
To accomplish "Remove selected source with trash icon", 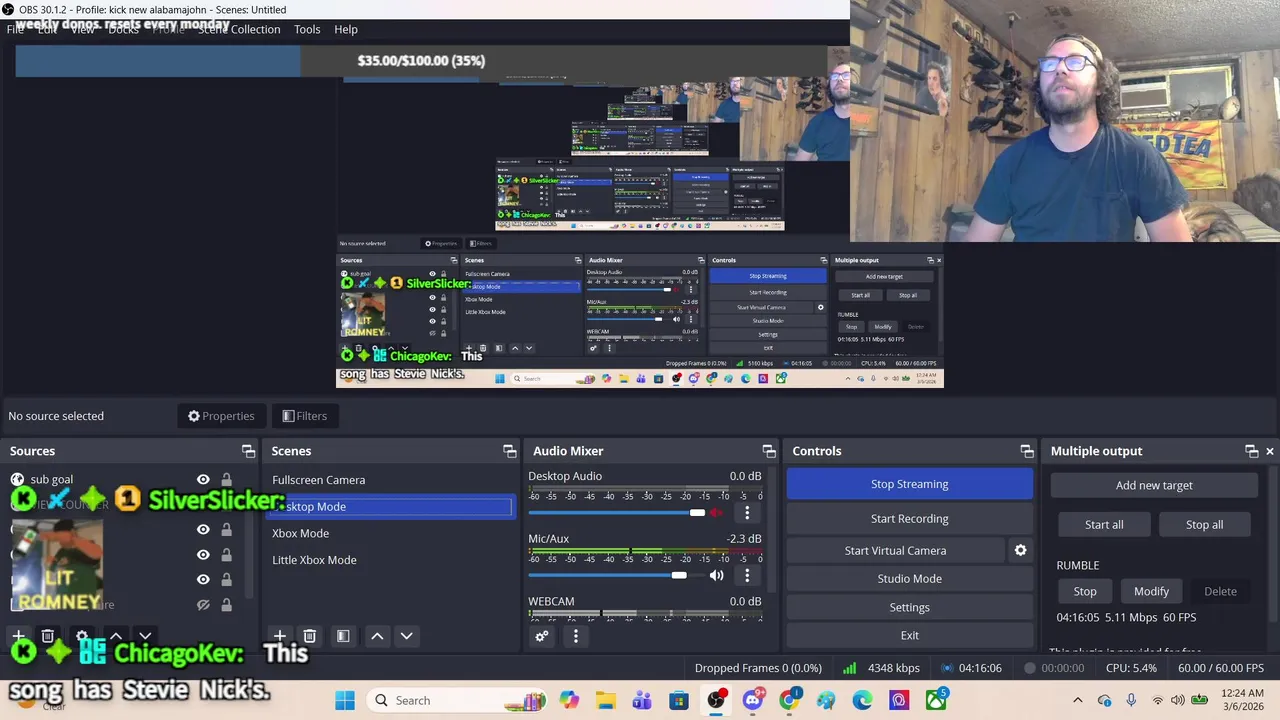I will point(47,636).
